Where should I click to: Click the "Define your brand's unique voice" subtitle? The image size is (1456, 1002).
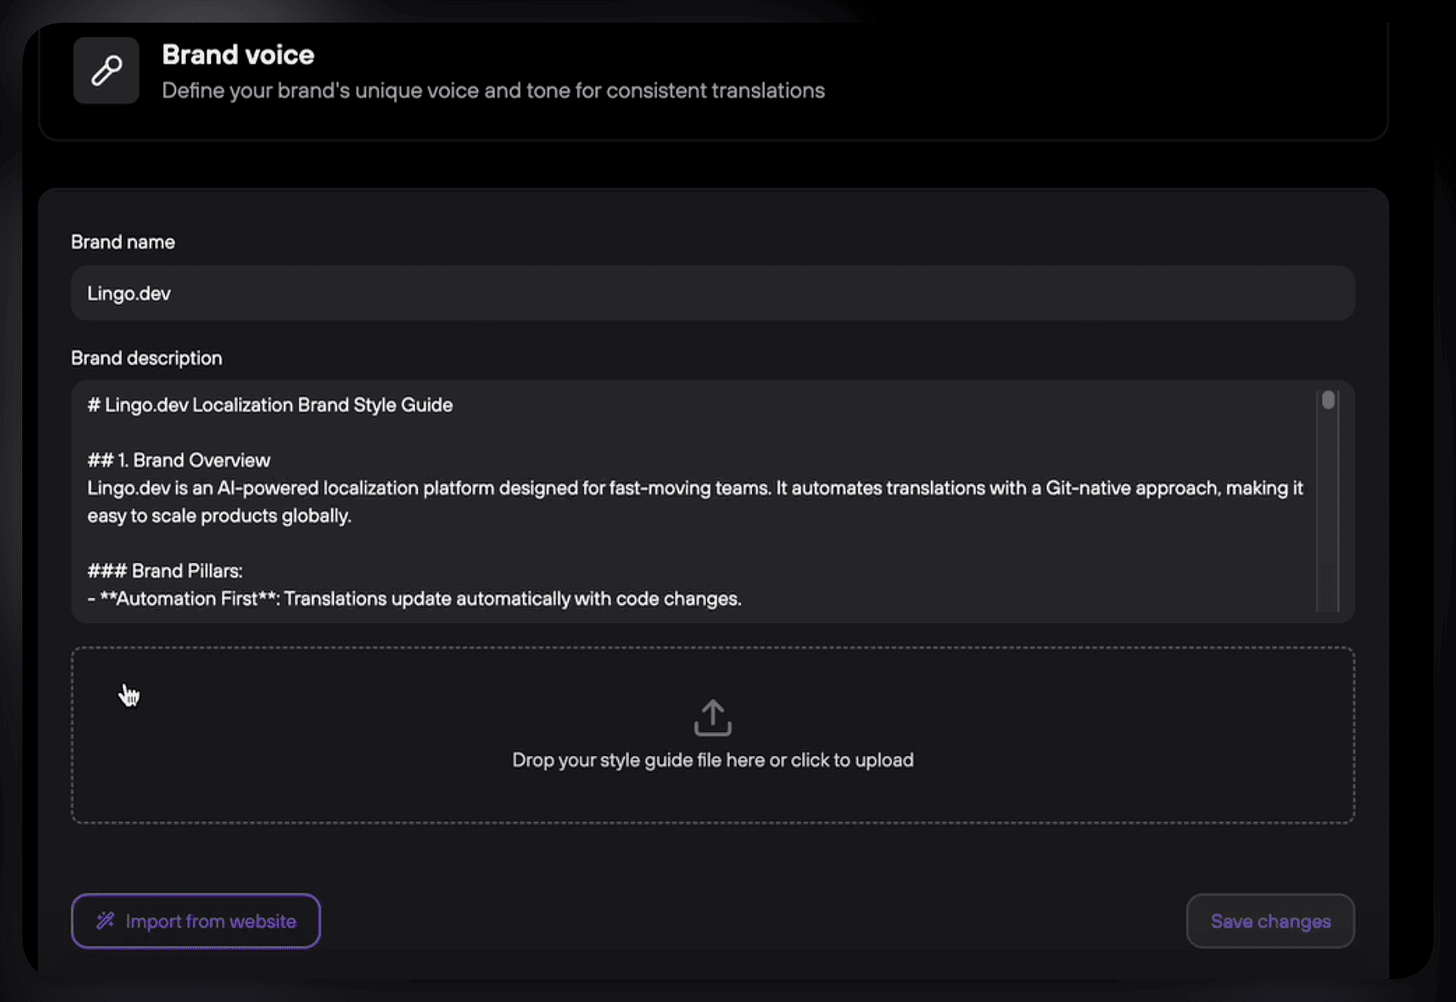point(493,91)
